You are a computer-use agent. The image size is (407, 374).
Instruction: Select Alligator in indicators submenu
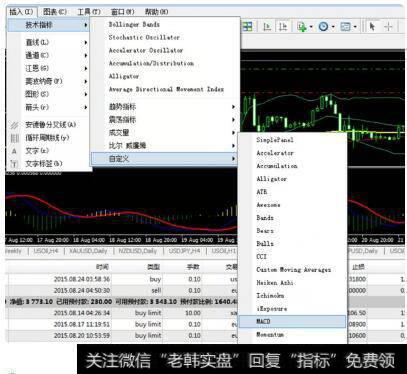(164, 76)
